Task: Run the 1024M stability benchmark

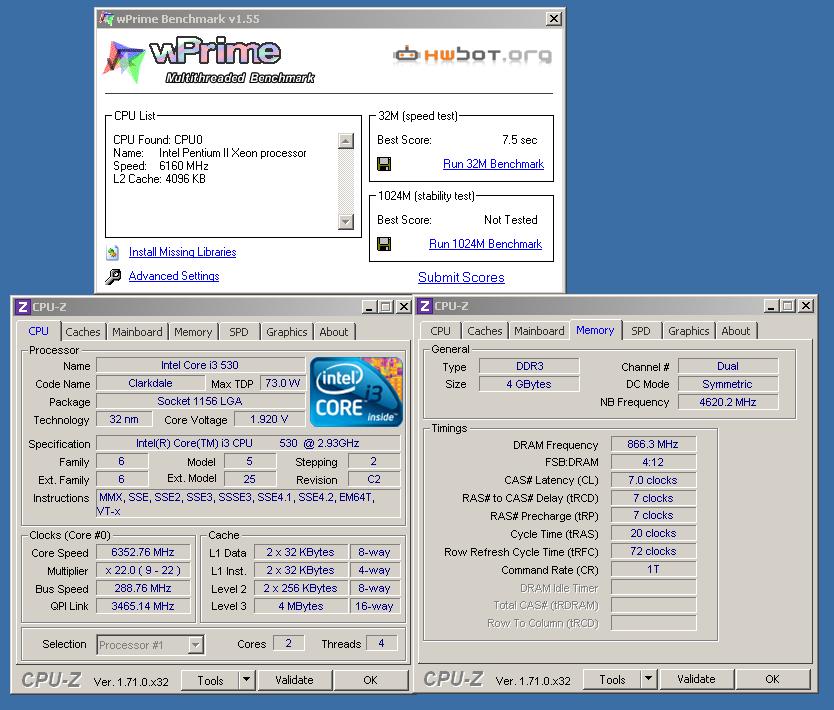Action: [485, 244]
